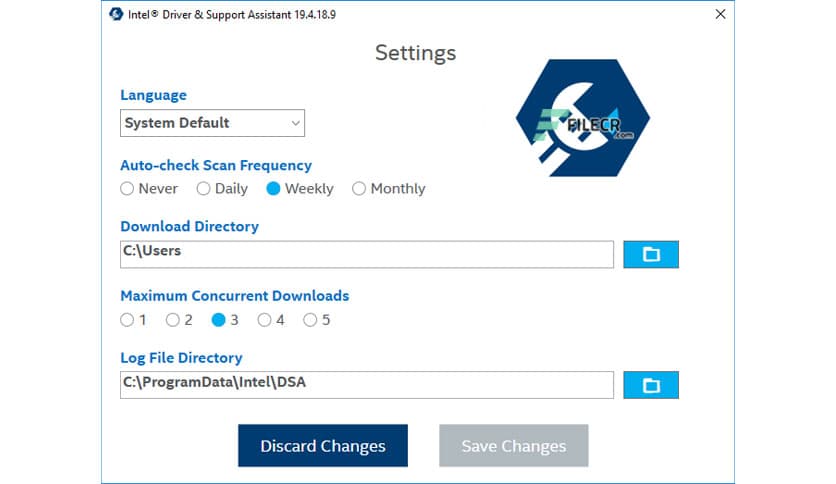
Task: Click the window title Intel Driver & Support Assistant
Action: click(x=232, y=14)
